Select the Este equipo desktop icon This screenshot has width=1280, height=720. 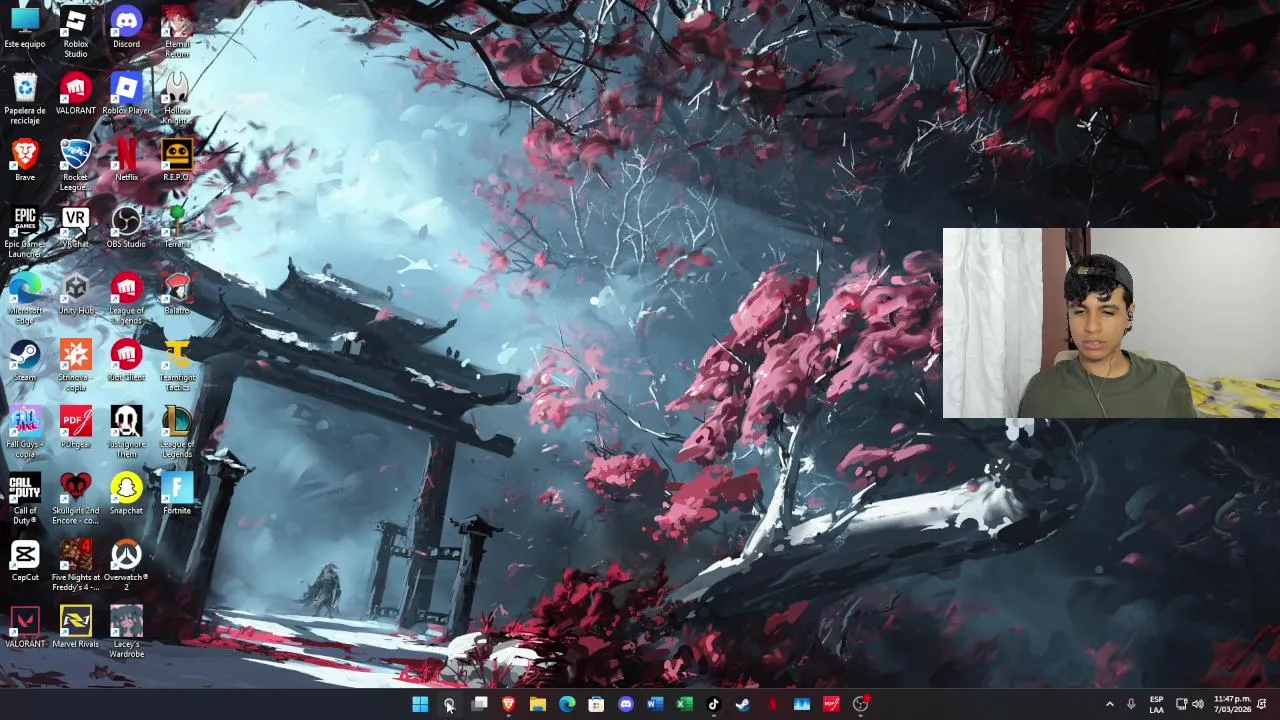25,28
